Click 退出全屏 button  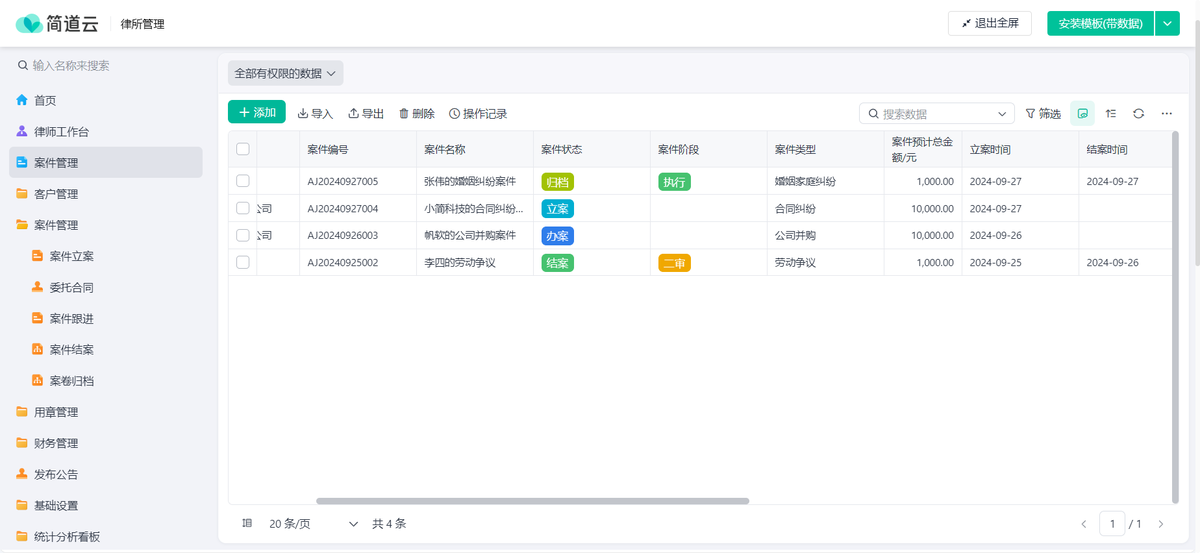point(989,23)
